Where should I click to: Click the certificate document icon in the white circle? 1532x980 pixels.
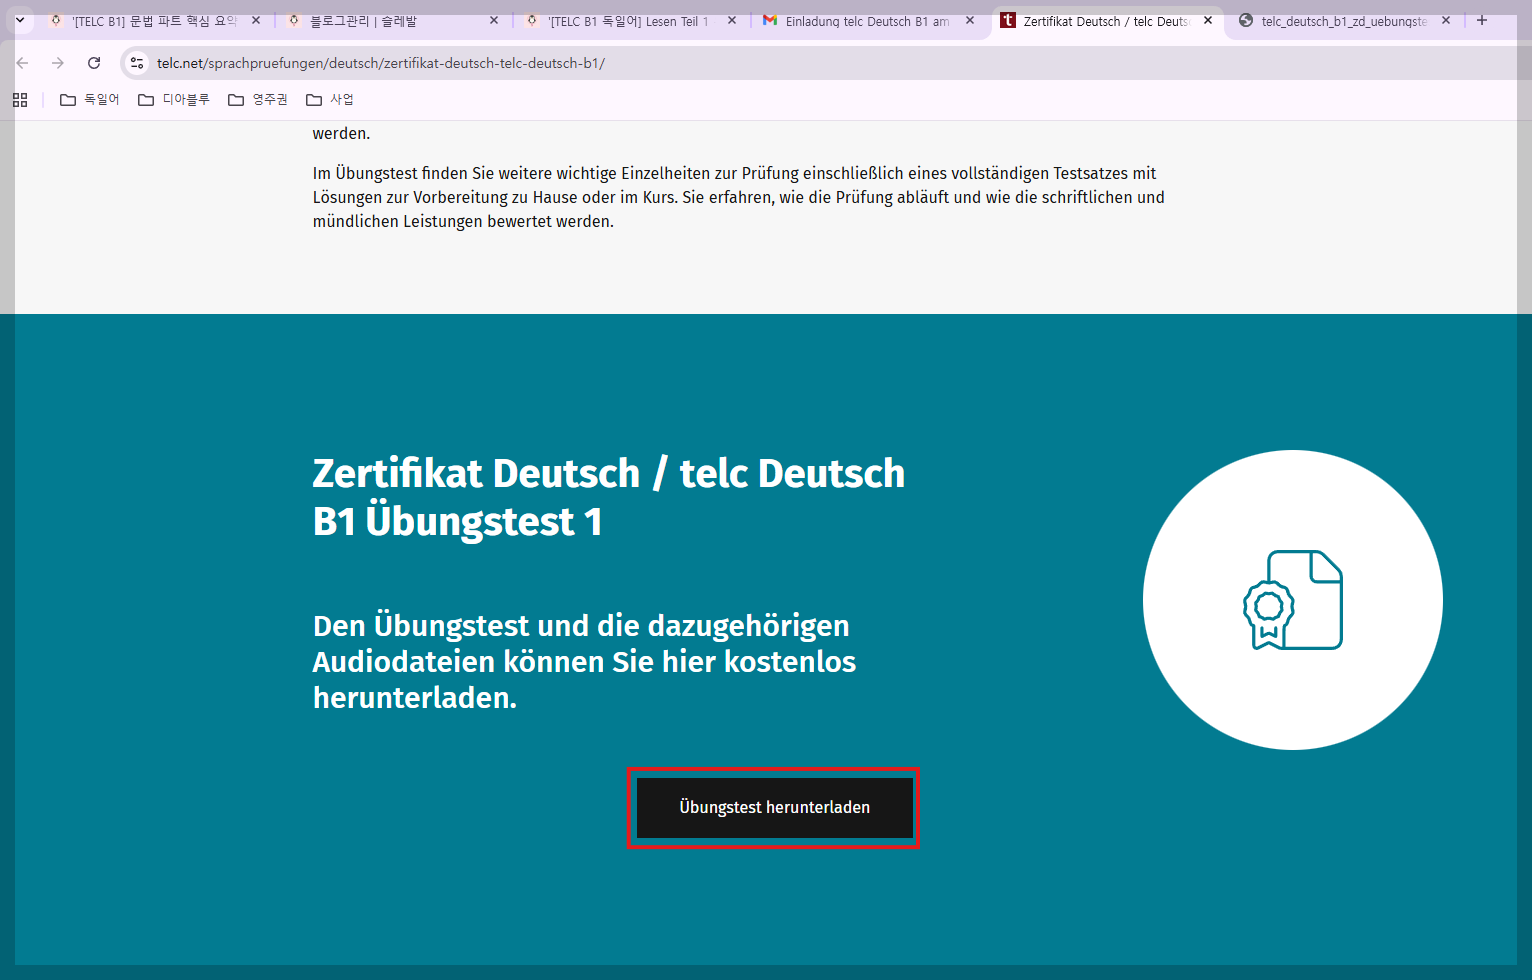(1293, 600)
